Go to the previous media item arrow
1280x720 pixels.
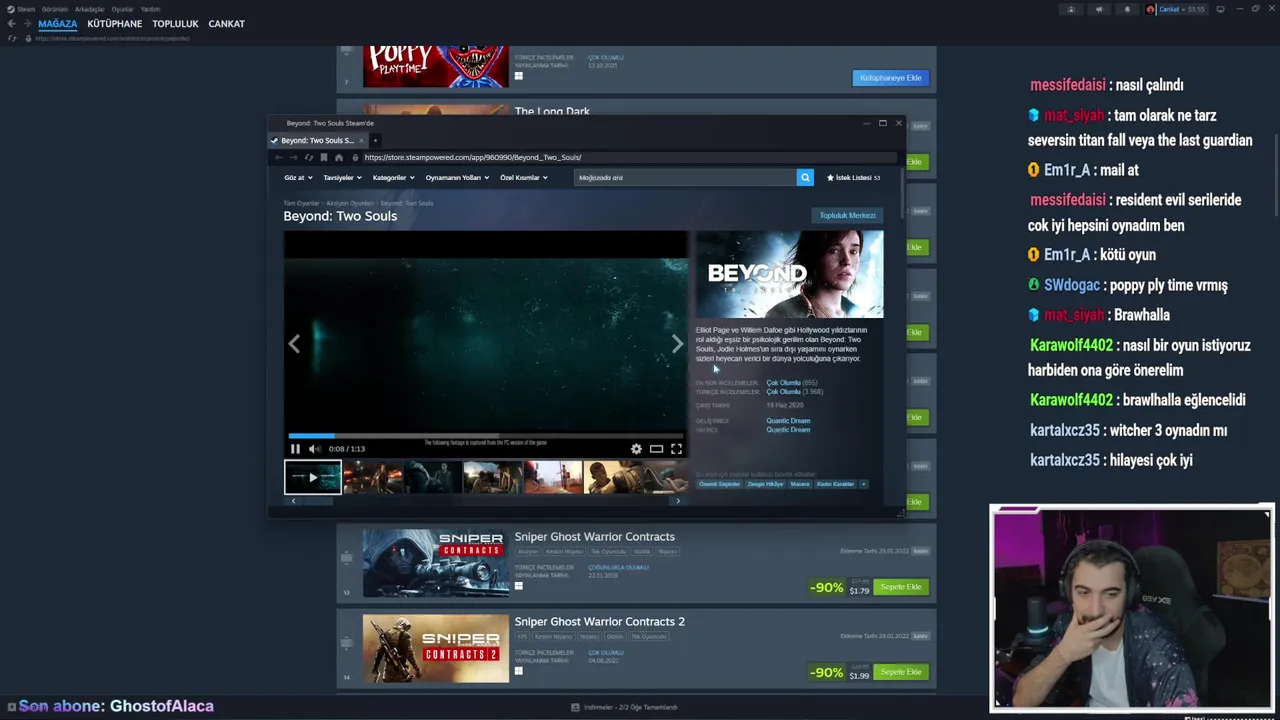pos(294,344)
